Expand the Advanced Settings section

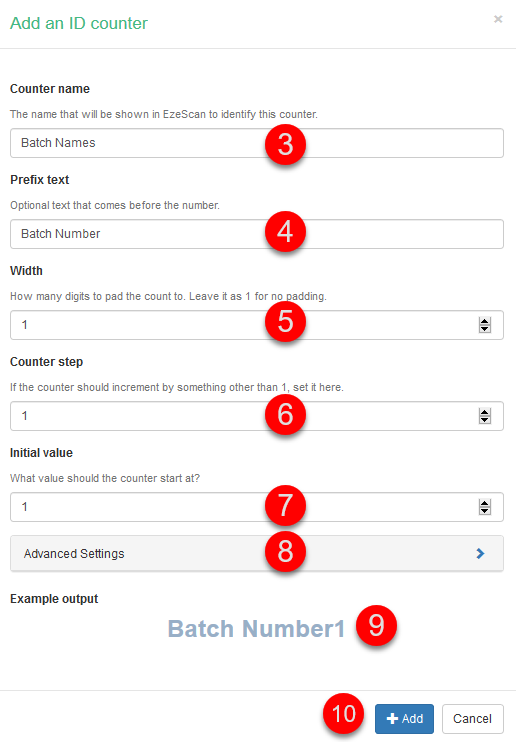(x=257, y=553)
